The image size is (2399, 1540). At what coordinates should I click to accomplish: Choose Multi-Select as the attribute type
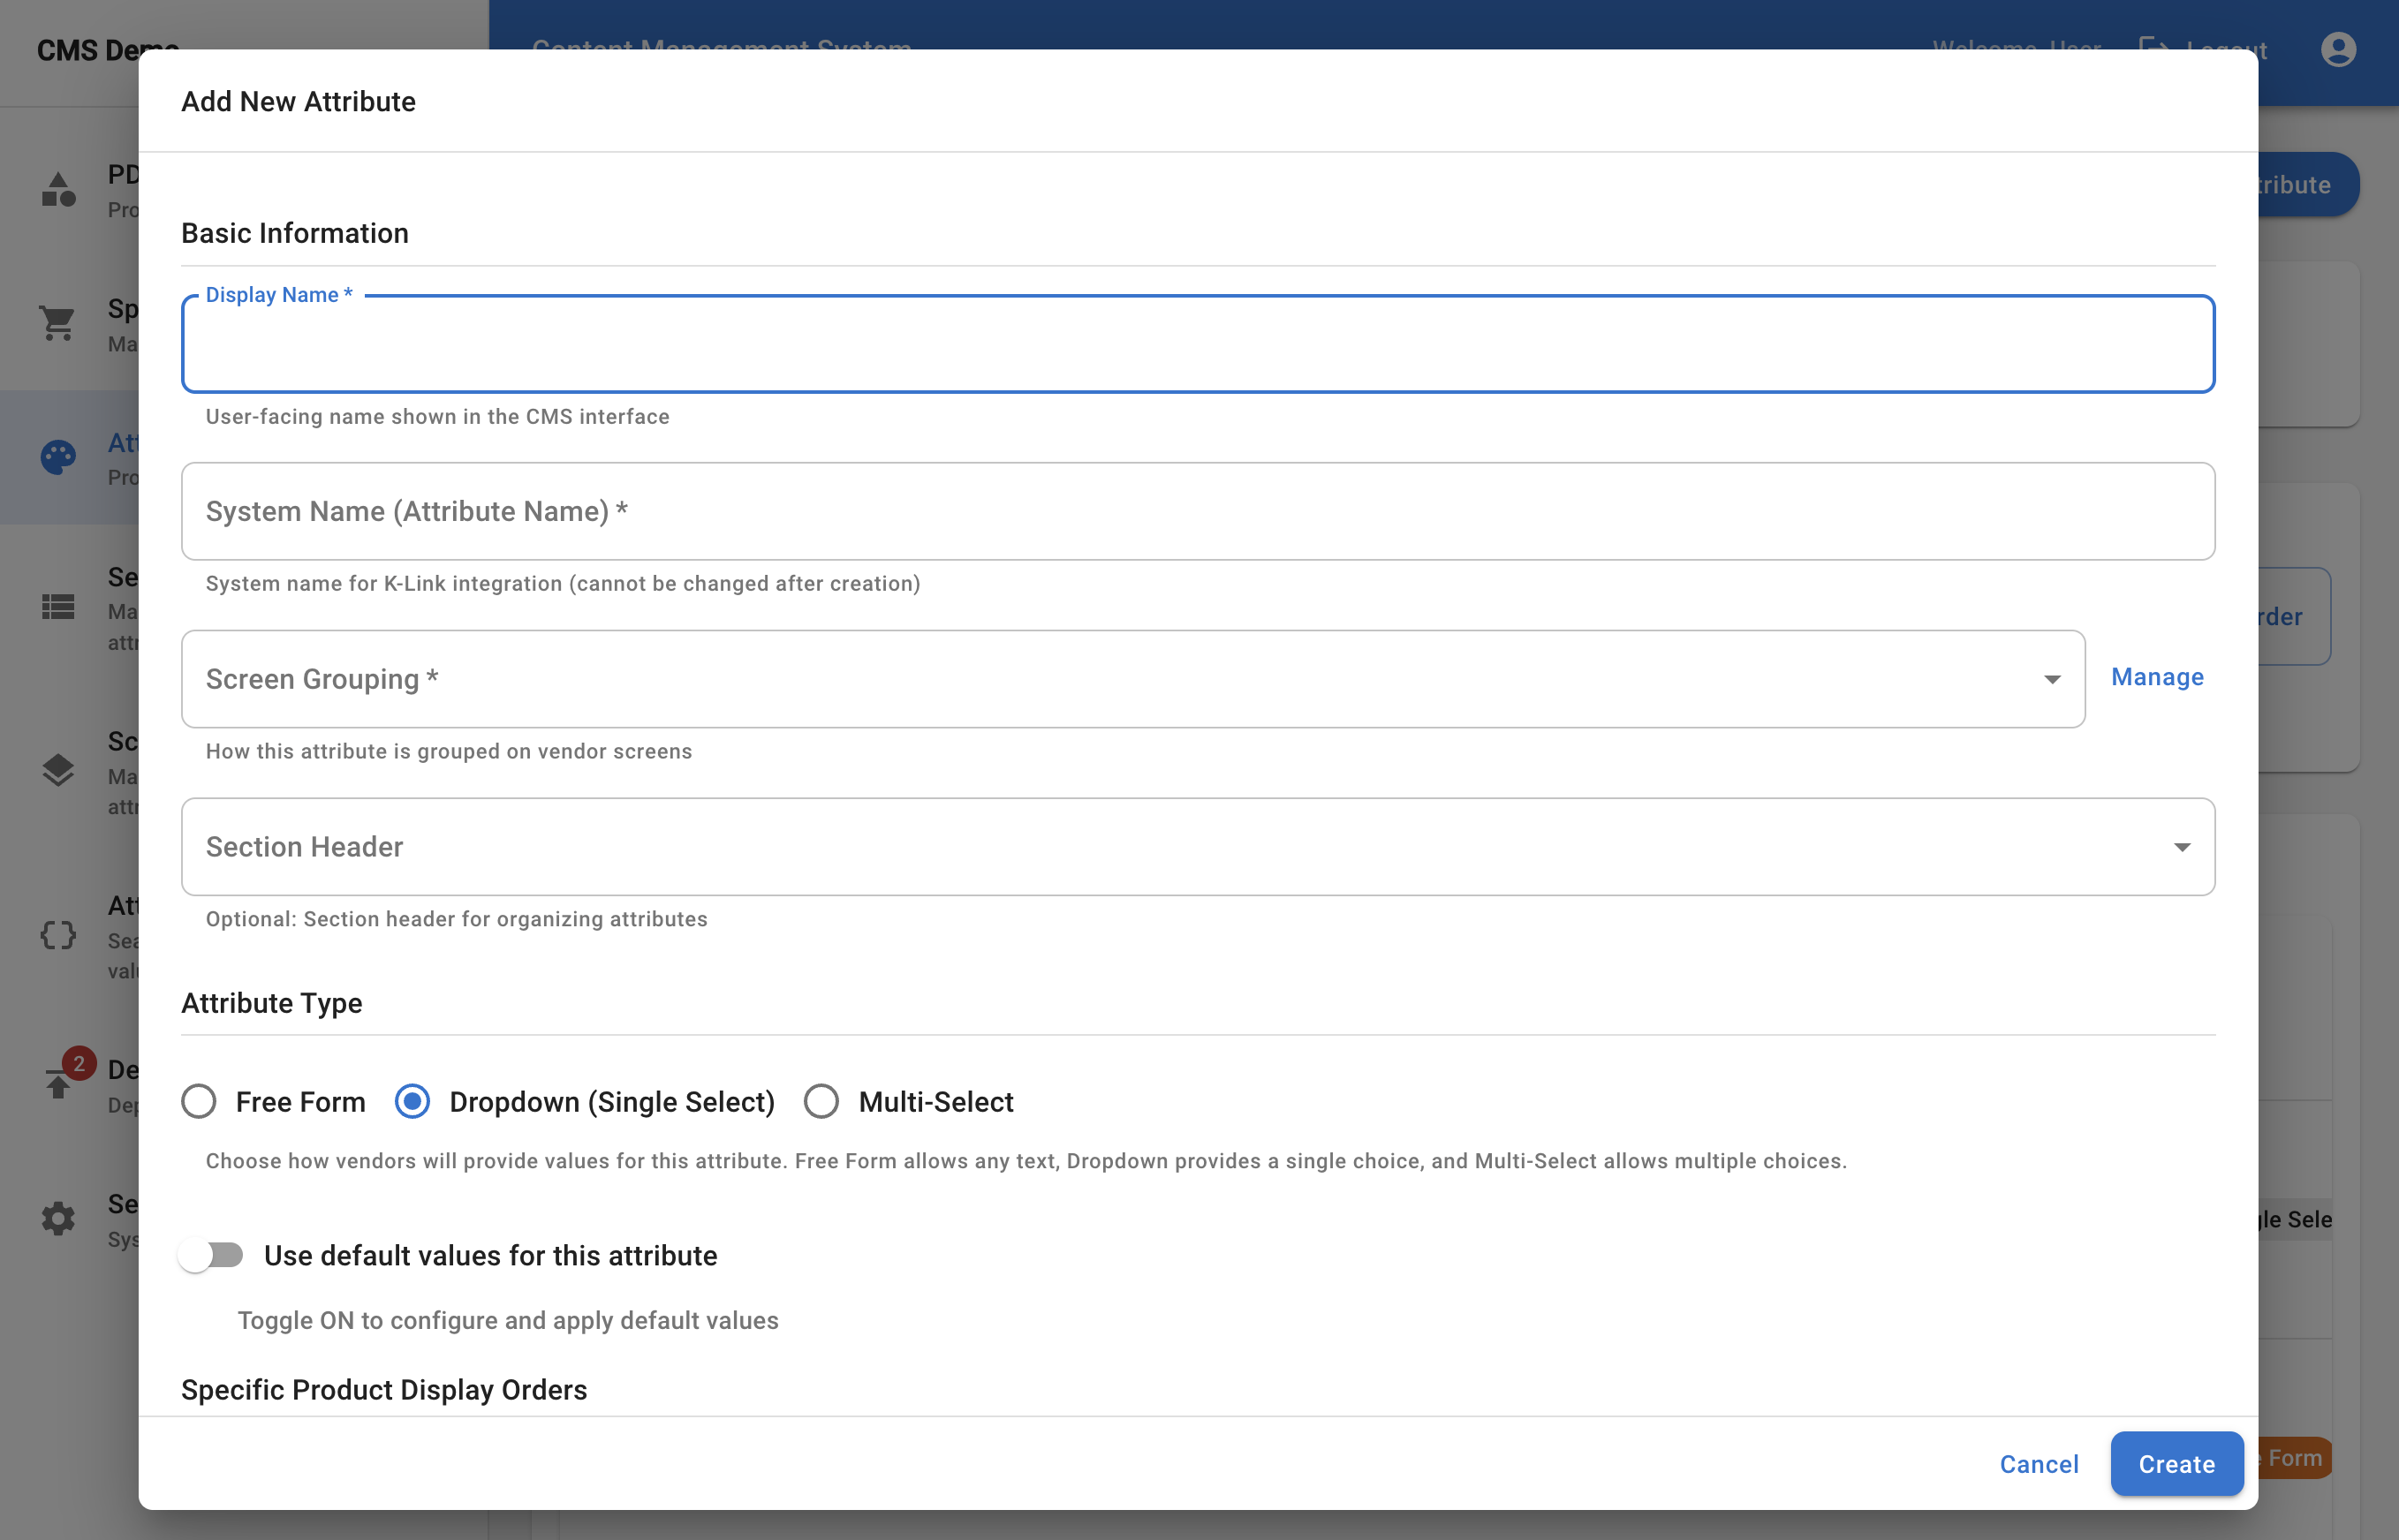point(821,1101)
